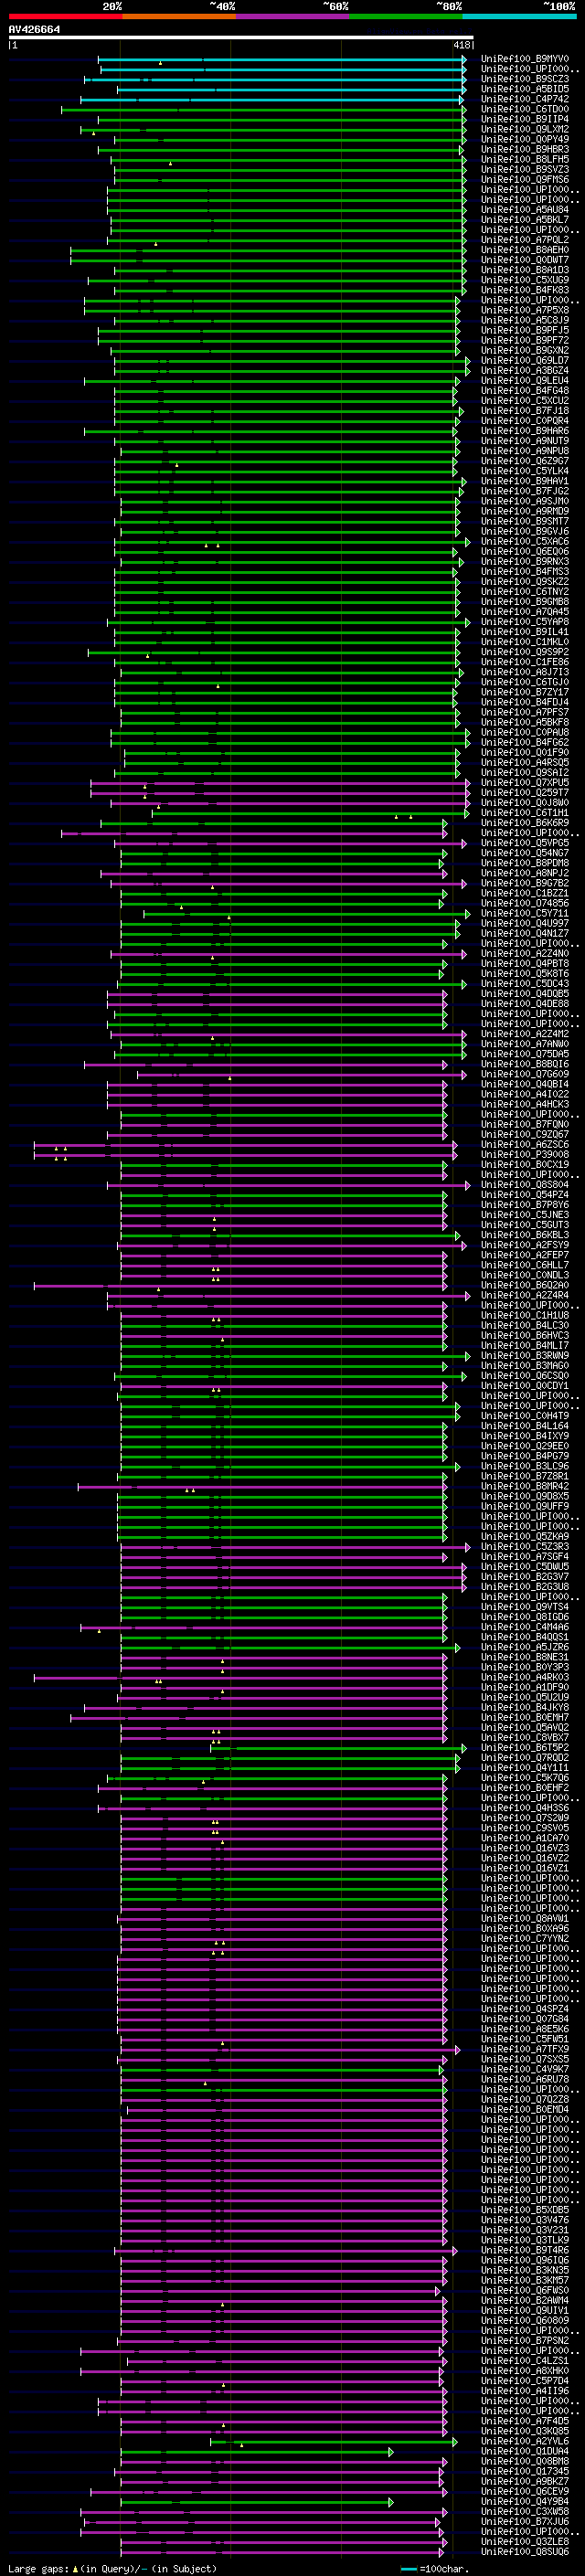Select the UniRef100_Q6FWS0 label
585x2576 pixels.
tap(524, 2291)
